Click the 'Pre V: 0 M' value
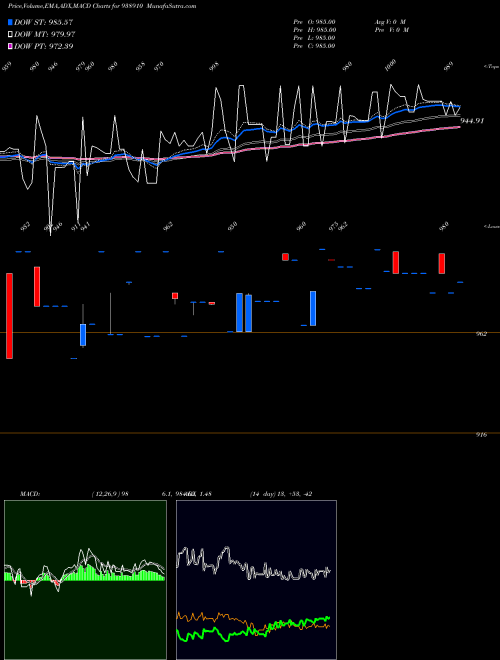The height and width of the screenshot is (660, 500). click(391, 30)
